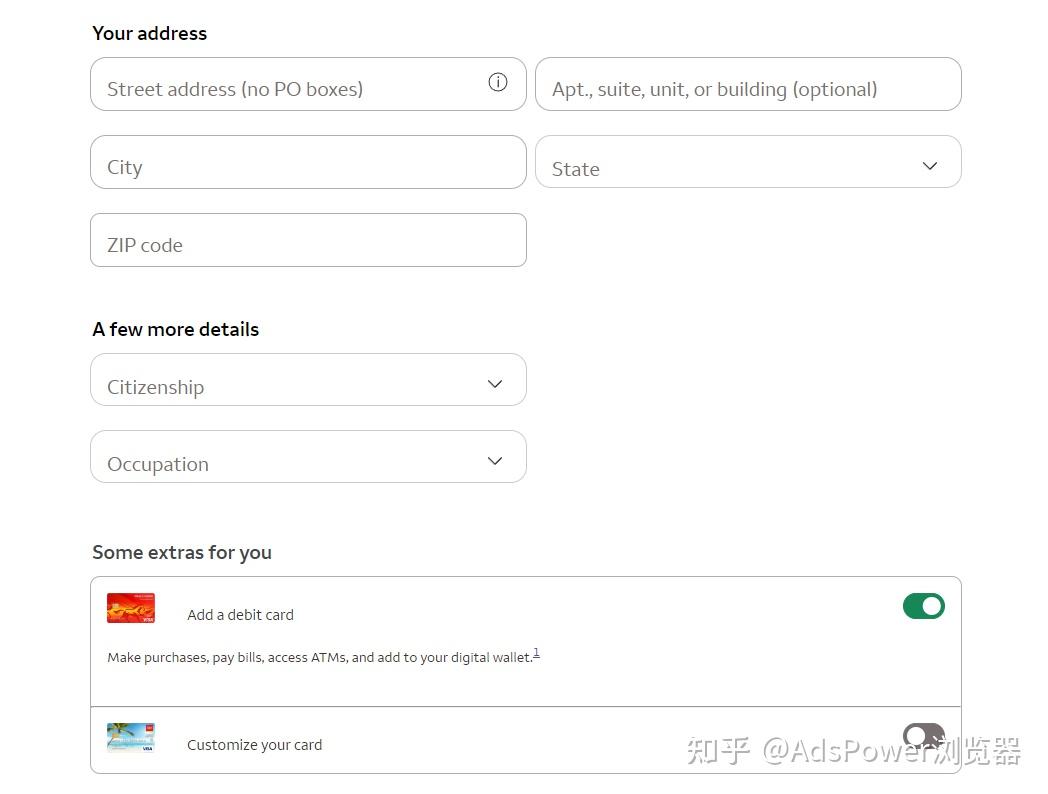Click the Some extras for you header
This screenshot has height=794, width=1048.
[x=182, y=552]
